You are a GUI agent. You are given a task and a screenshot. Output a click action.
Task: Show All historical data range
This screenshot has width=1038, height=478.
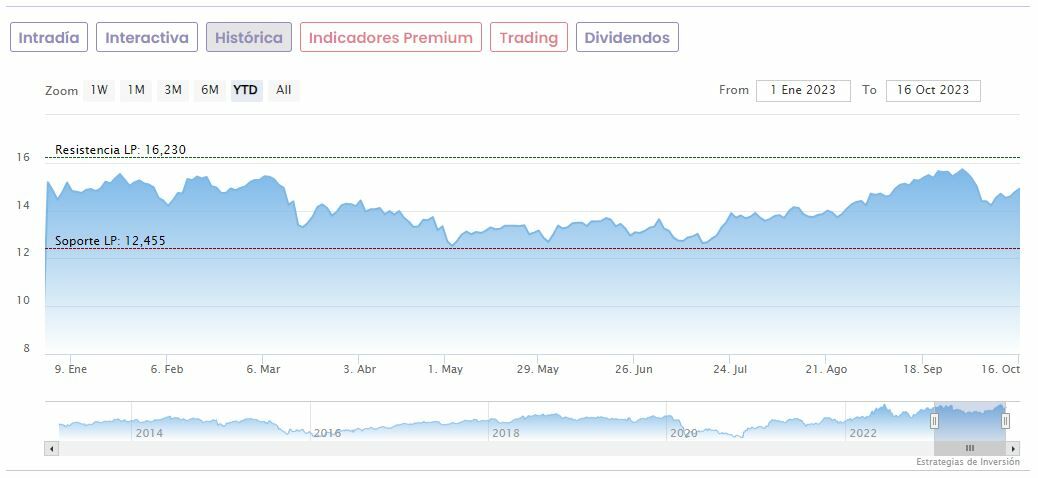pyautogui.click(x=284, y=90)
